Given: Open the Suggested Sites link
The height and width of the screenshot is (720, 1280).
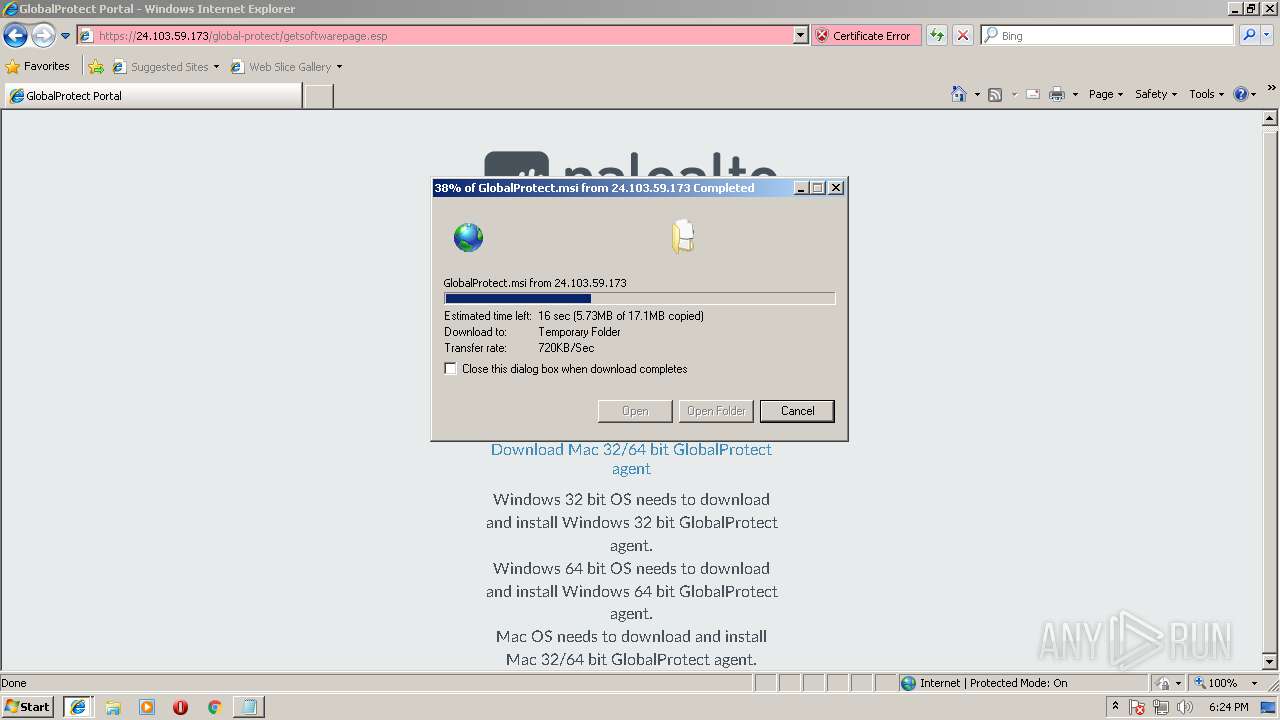Looking at the screenshot, I should click(165, 67).
